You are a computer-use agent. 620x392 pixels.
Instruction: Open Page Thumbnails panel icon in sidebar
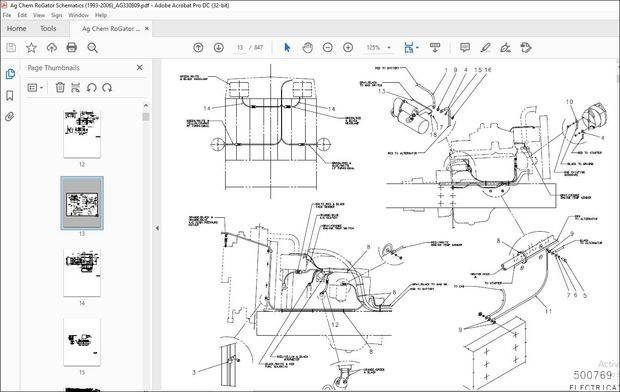(10, 74)
